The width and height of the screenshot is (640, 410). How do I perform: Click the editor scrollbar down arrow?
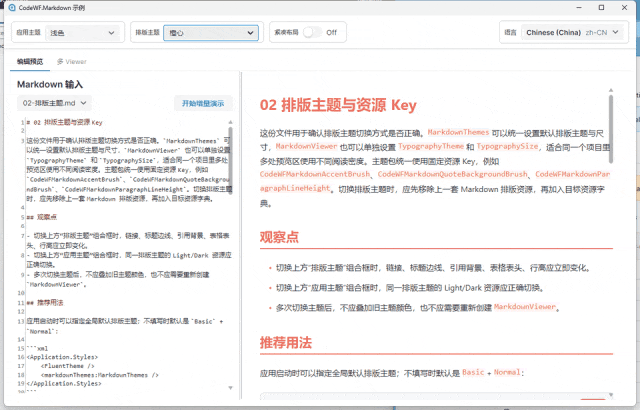coord(230,388)
